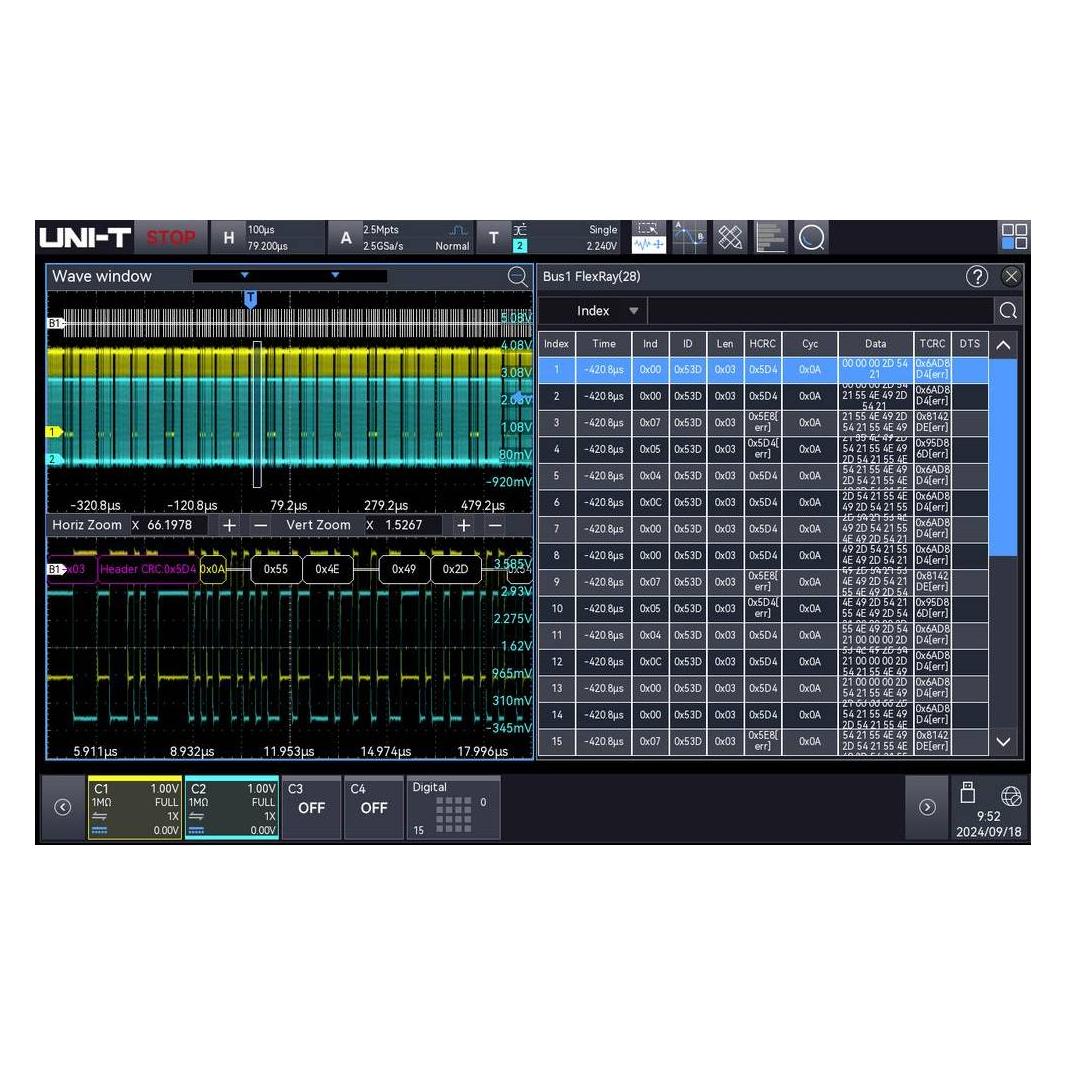Click B1 bus label in overview waveform
The width and height of the screenshot is (1066, 1066).
click(55, 323)
